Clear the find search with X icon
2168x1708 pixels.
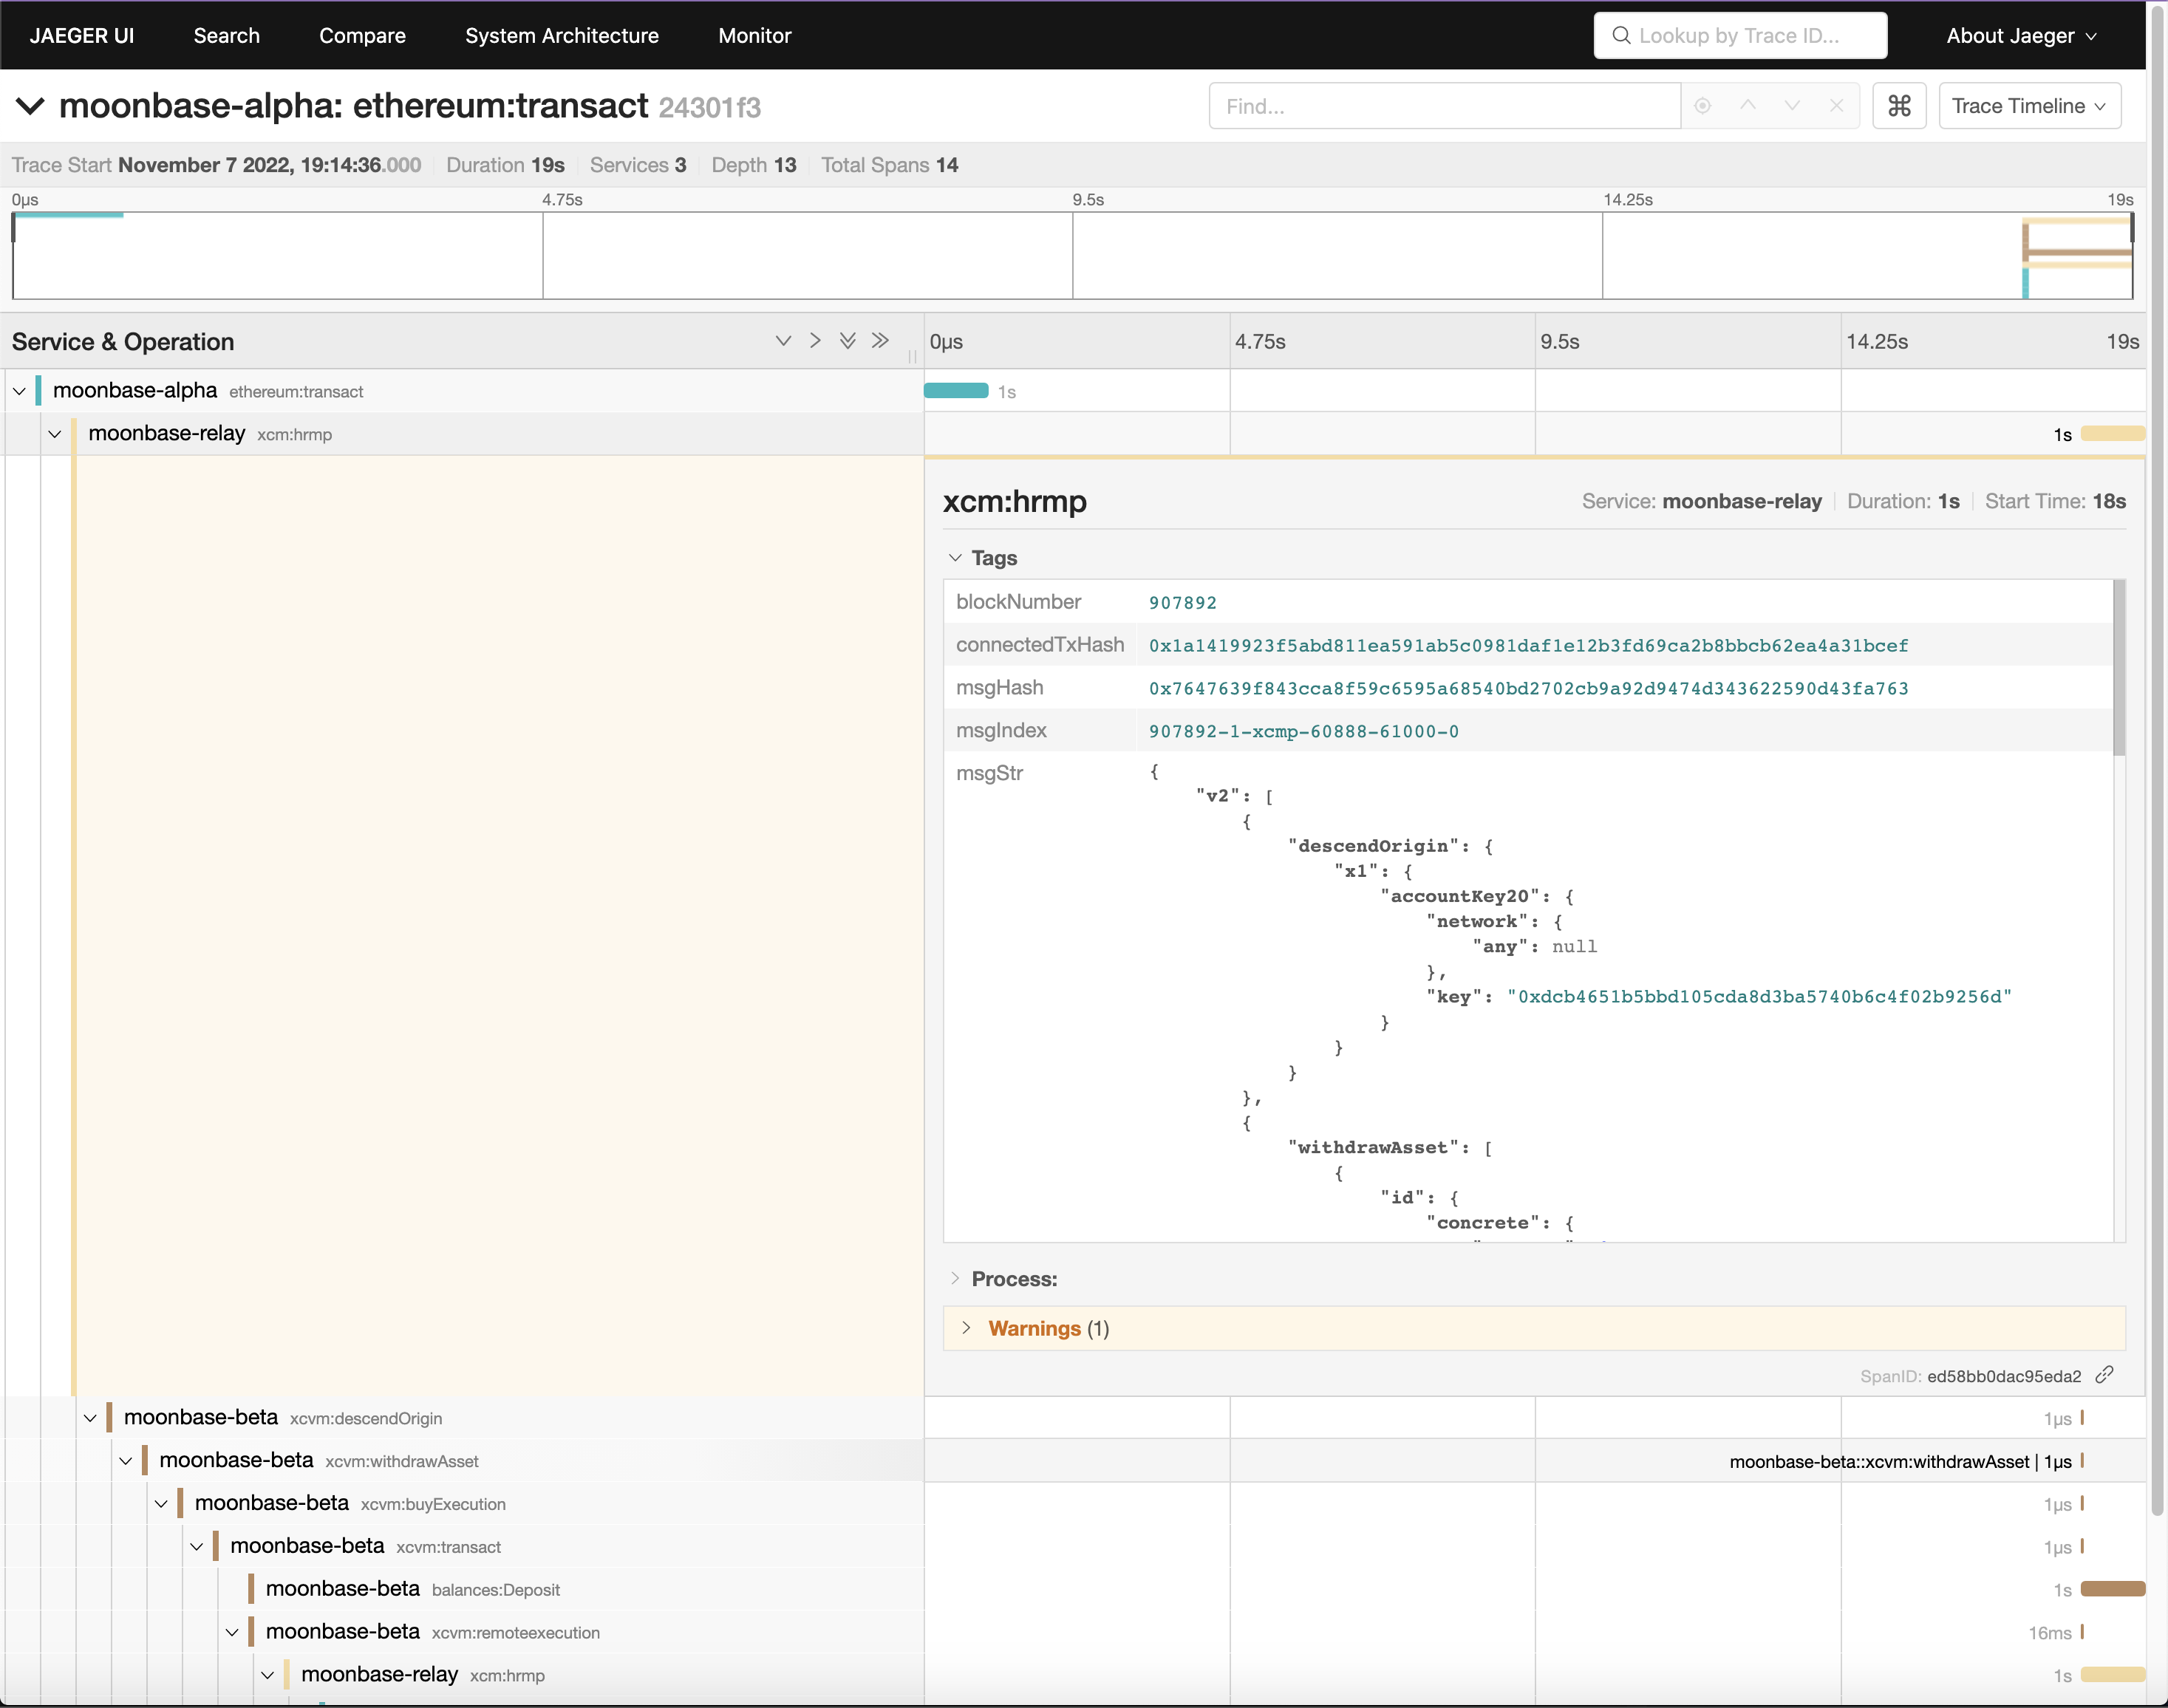[x=1836, y=106]
